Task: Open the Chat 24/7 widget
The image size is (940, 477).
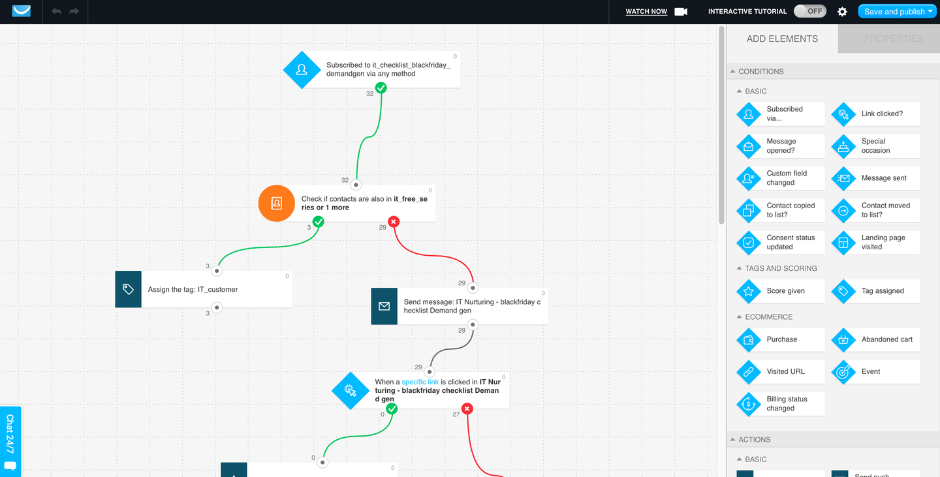Action: (x=10, y=442)
